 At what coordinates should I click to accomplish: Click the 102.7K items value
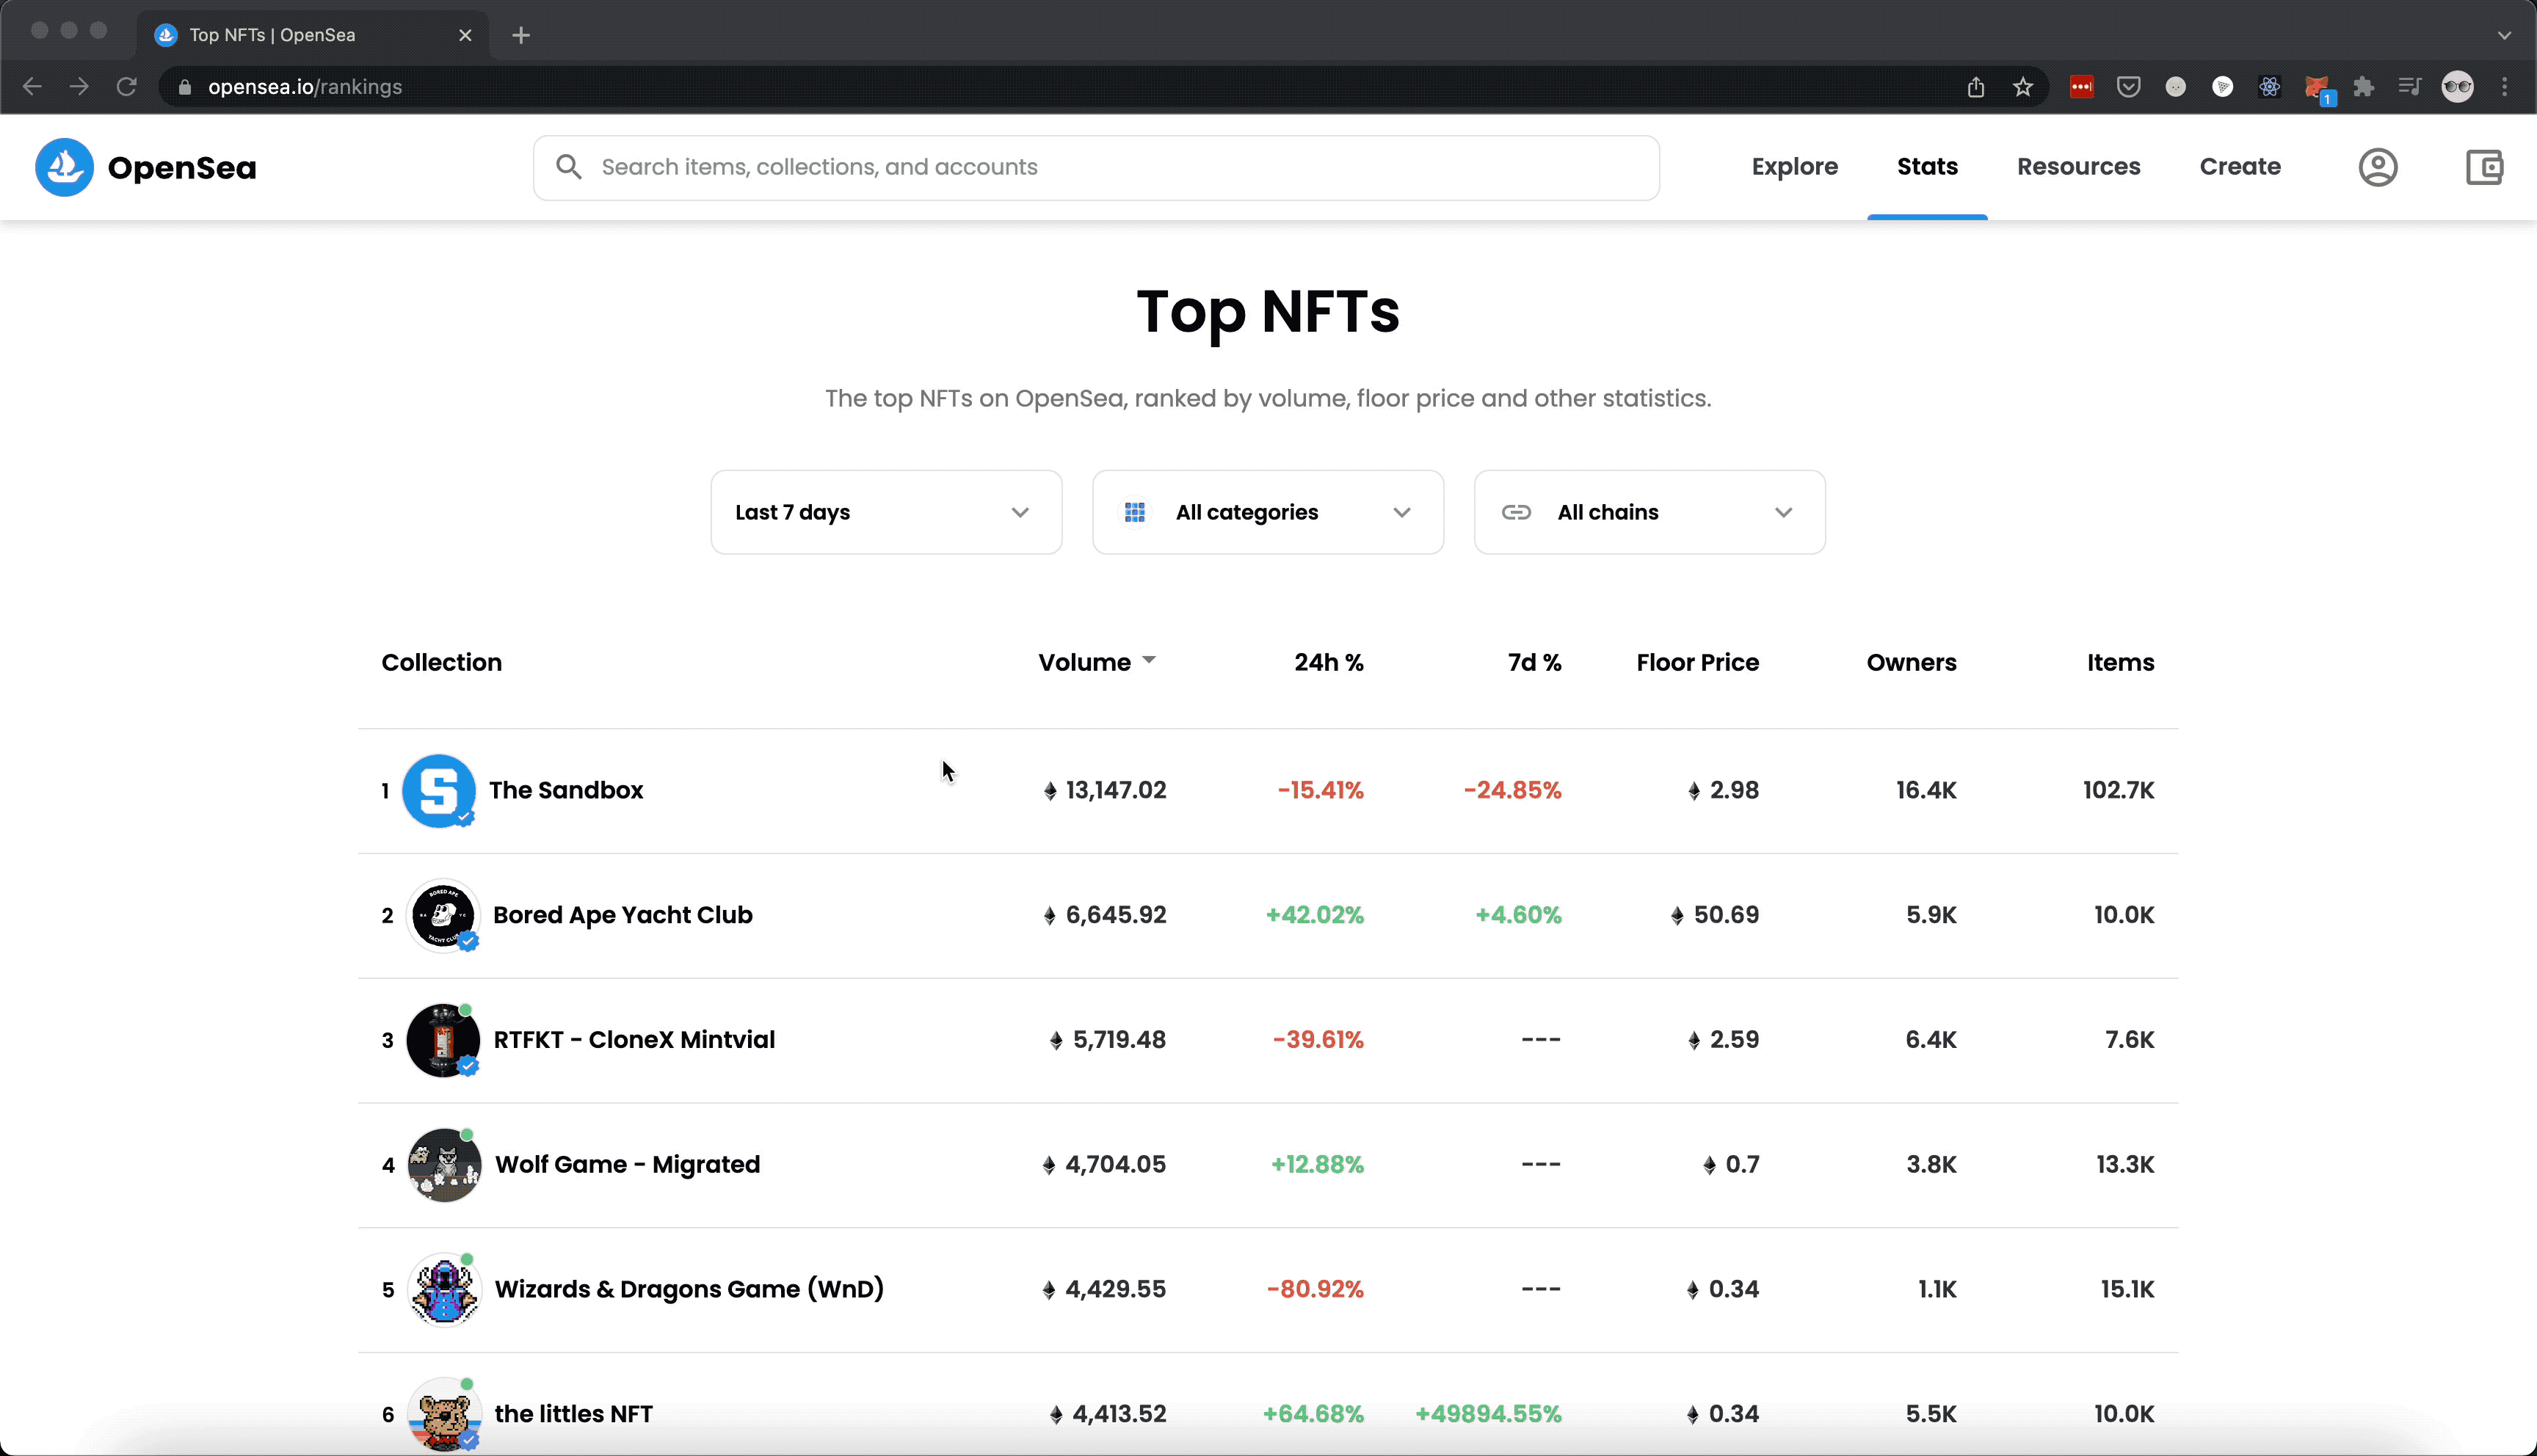(2119, 790)
